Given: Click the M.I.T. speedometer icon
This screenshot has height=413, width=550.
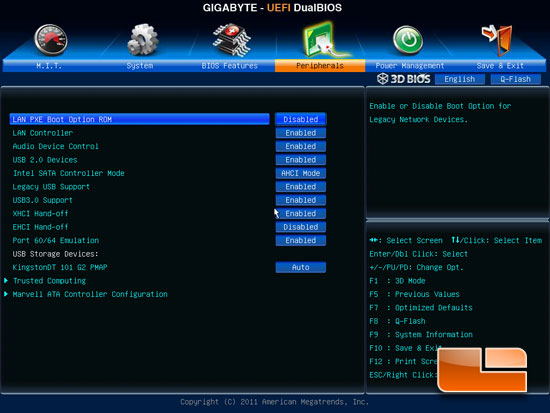Looking at the screenshot, I should click(x=51, y=40).
